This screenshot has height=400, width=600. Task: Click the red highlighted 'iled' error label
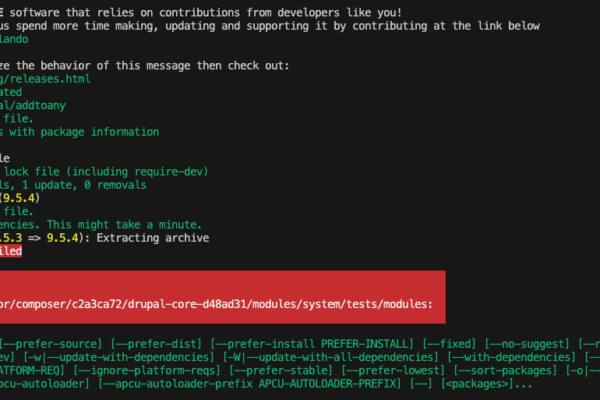point(11,251)
